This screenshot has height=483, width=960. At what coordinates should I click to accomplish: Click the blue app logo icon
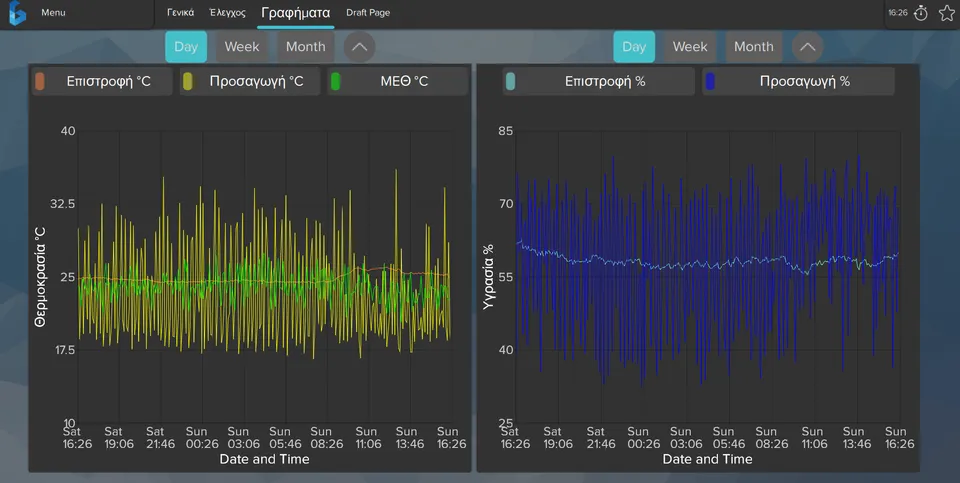[x=17, y=13]
